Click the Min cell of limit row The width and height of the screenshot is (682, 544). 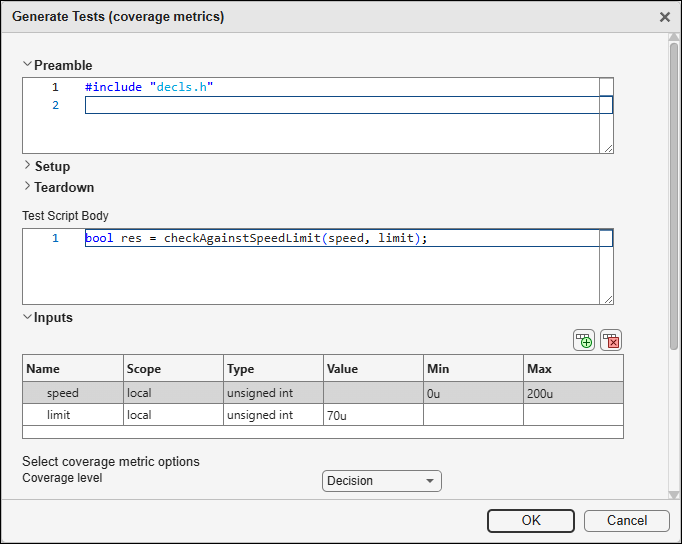click(x=474, y=415)
